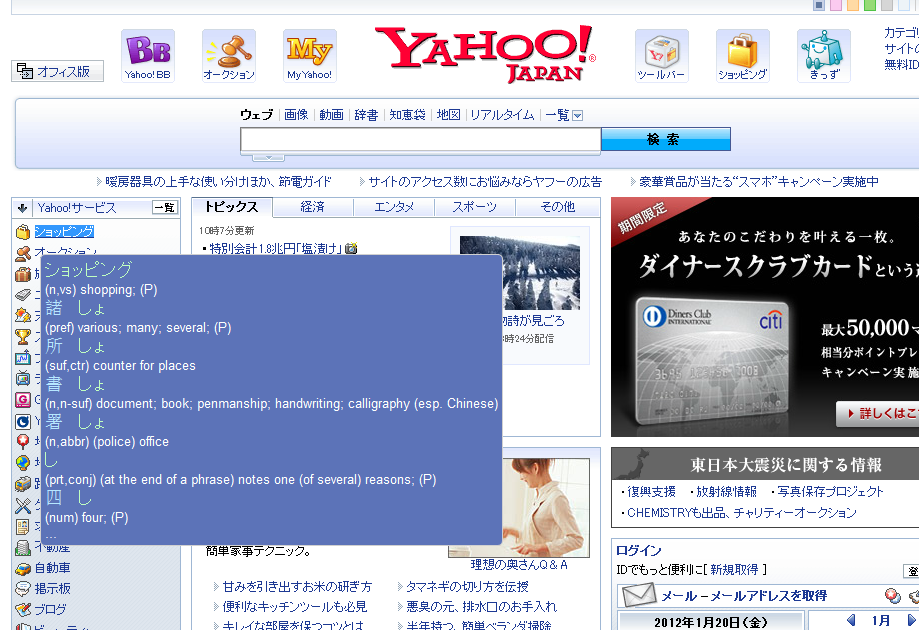Click the sidebar fork and knife icon
The width and height of the screenshot is (919, 630).
(23, 505)
